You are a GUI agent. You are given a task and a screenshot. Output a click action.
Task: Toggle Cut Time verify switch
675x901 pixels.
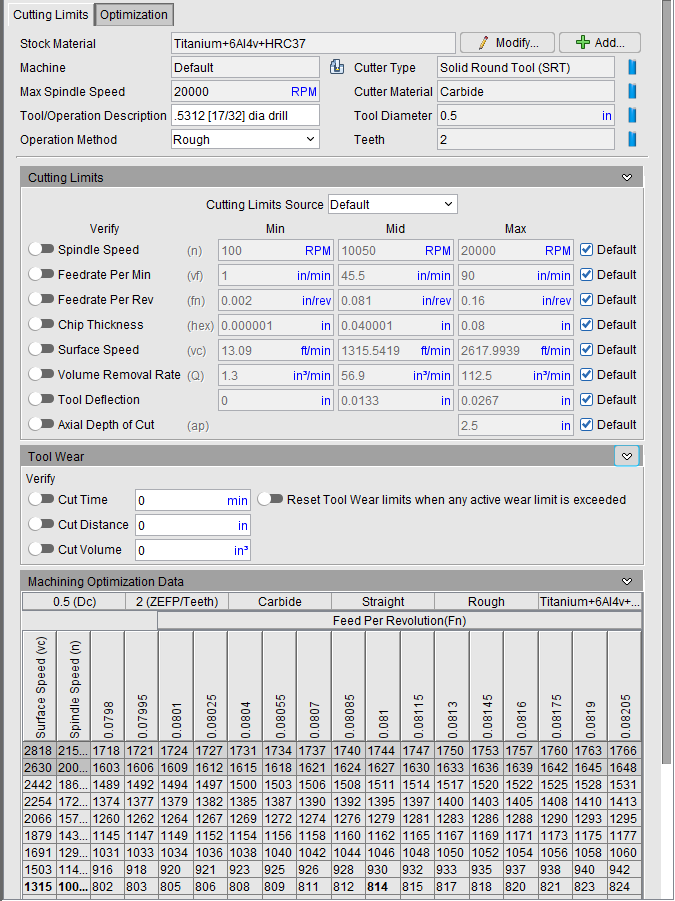tap(41, 499)
